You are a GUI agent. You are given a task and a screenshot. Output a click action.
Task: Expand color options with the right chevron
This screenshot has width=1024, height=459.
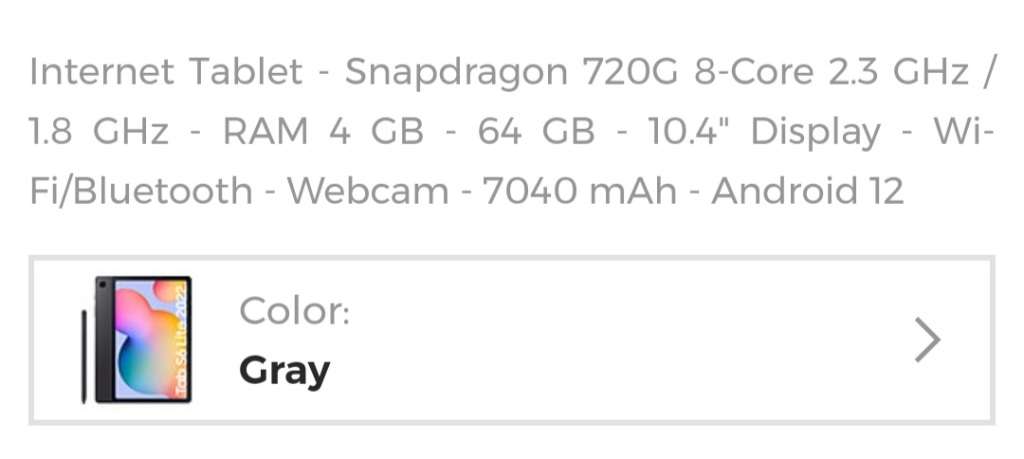pyautogui.click(x=927, y=341)
